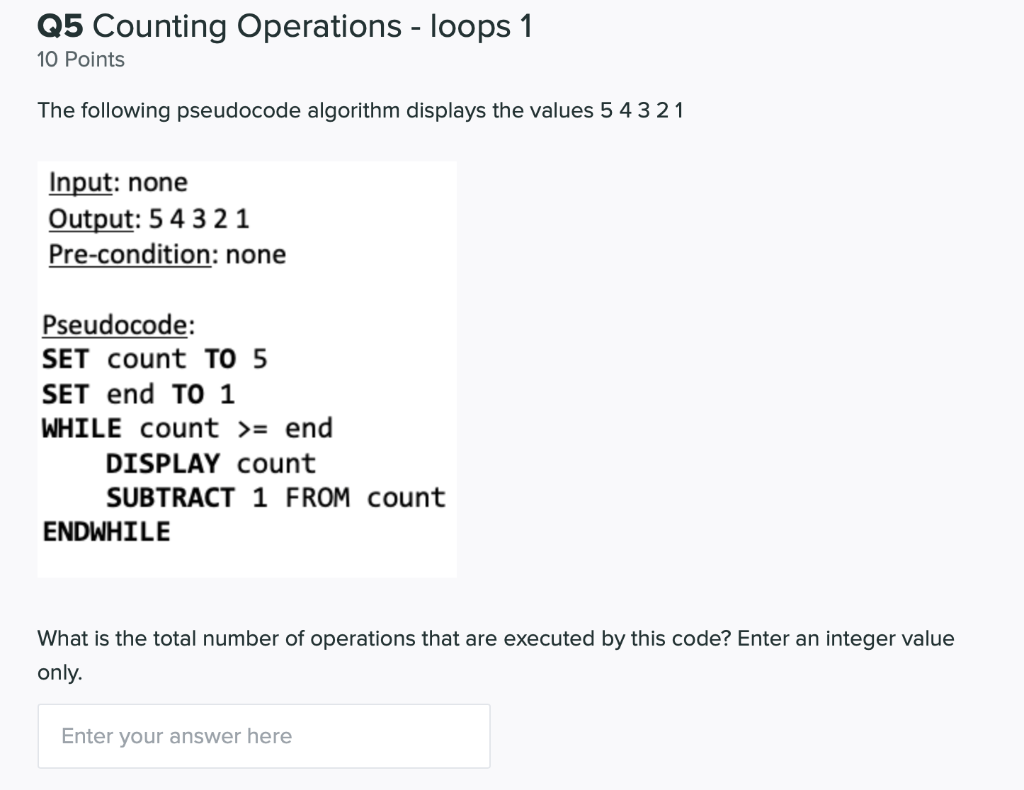1024x790 pixels.
Task: Select the line SET end TO 1
Action: coord(138,393)
